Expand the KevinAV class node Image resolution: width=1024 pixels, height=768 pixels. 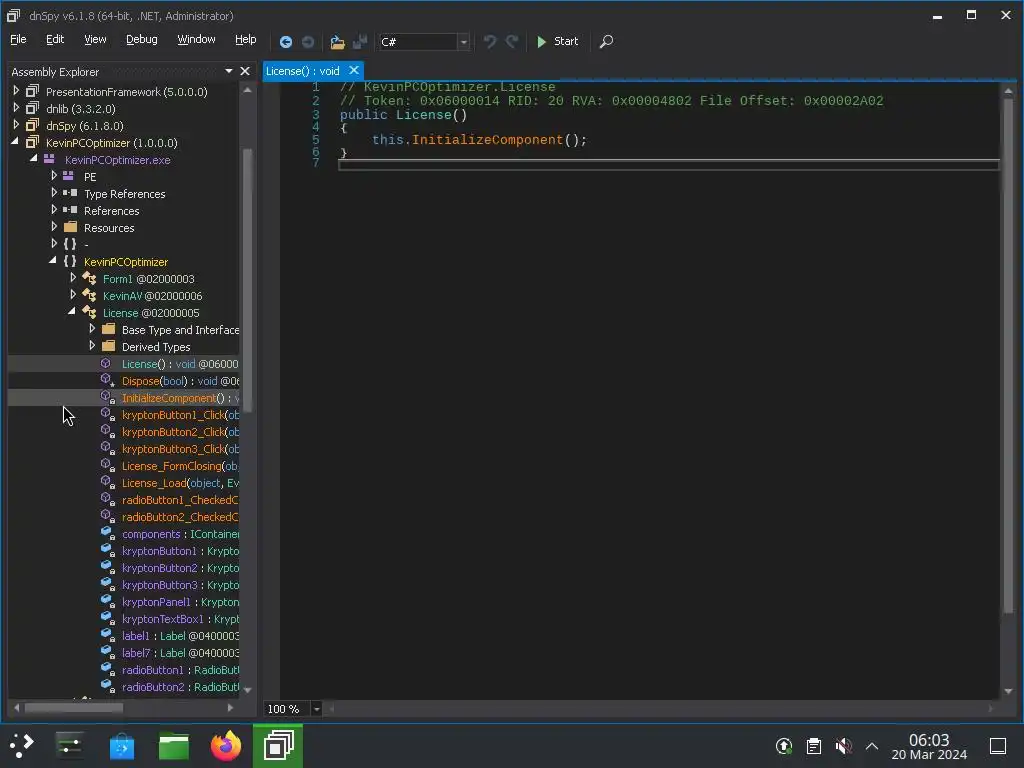pos(73,295)
